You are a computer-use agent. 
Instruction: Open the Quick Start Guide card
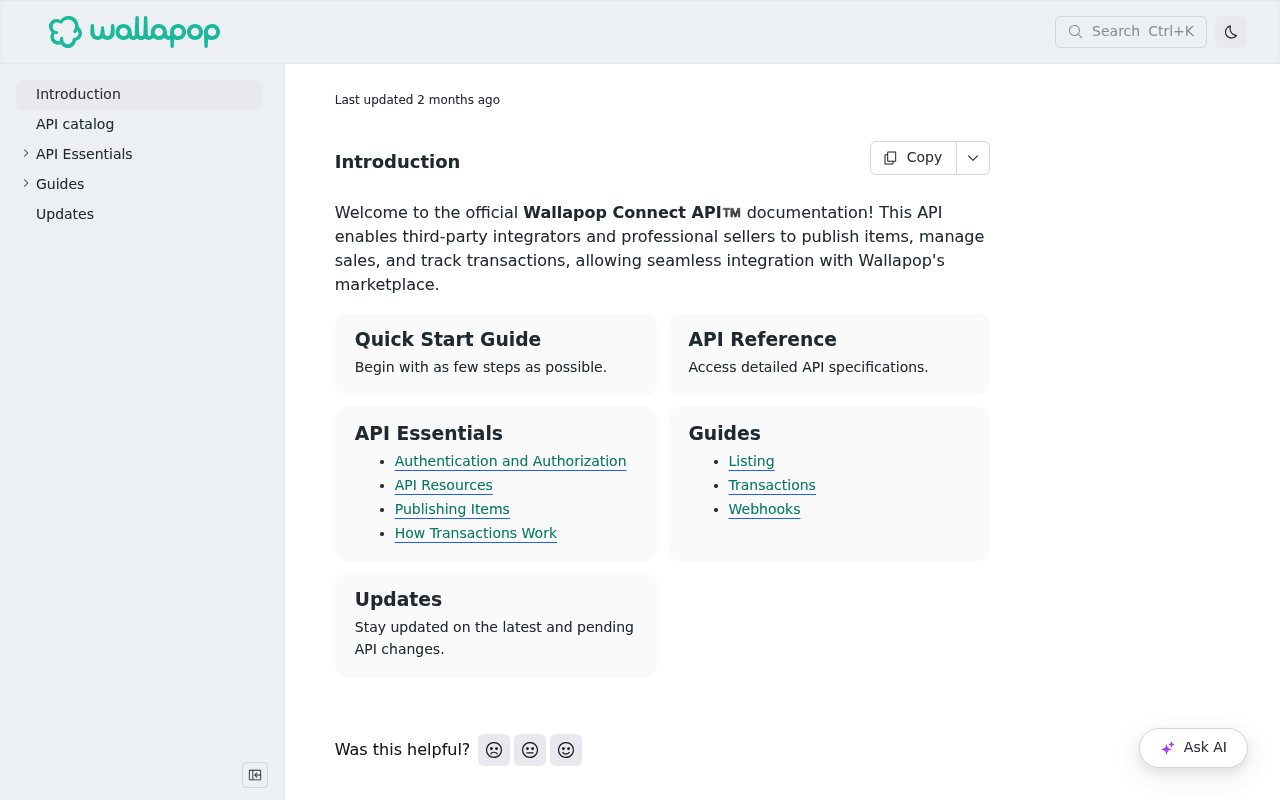[496, 354]
